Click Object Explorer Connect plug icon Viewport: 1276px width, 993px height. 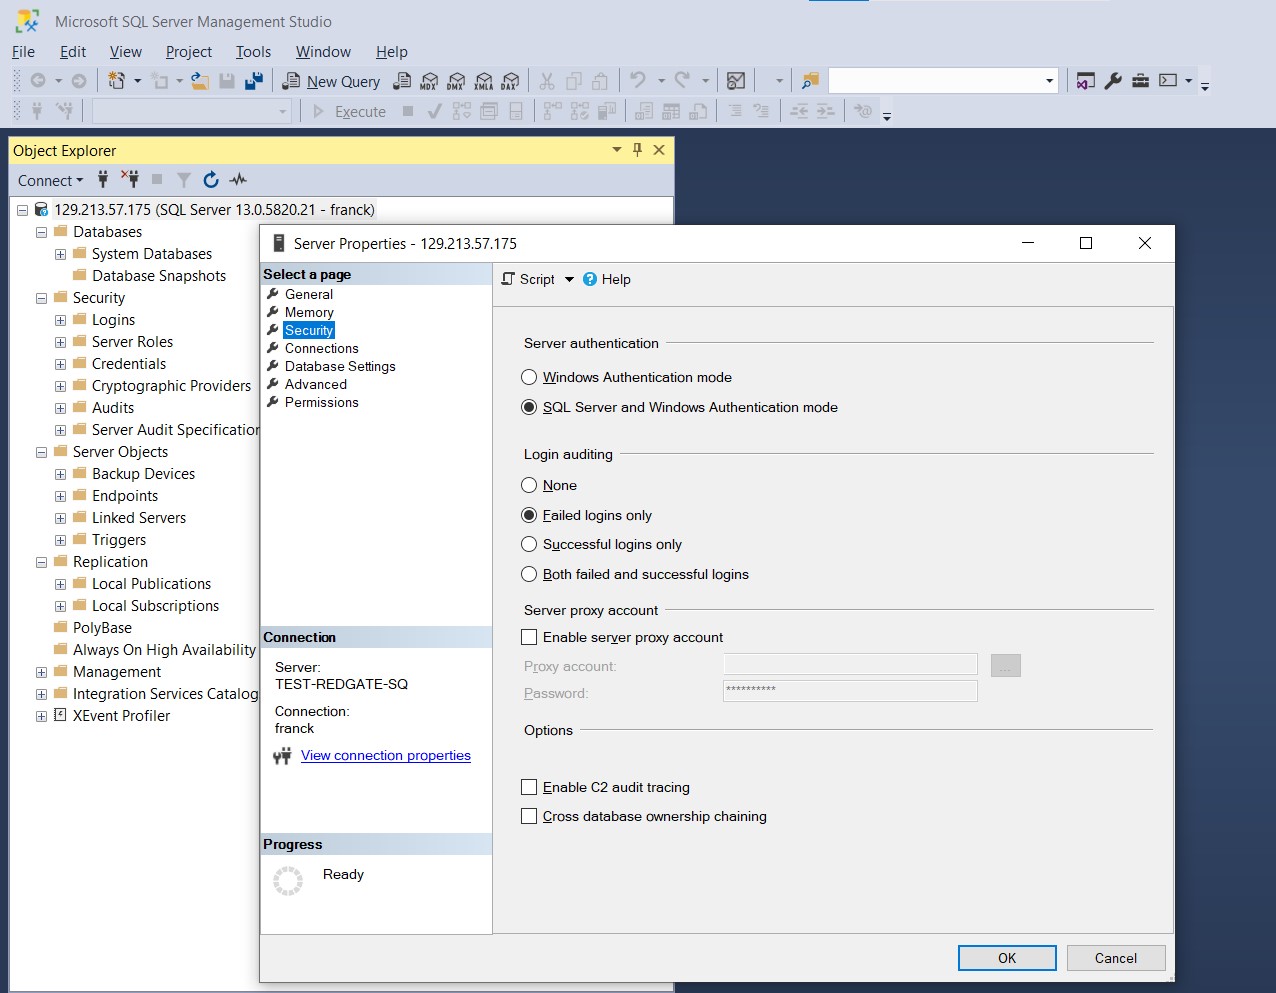pyautogui.click(x=103, y=180)
